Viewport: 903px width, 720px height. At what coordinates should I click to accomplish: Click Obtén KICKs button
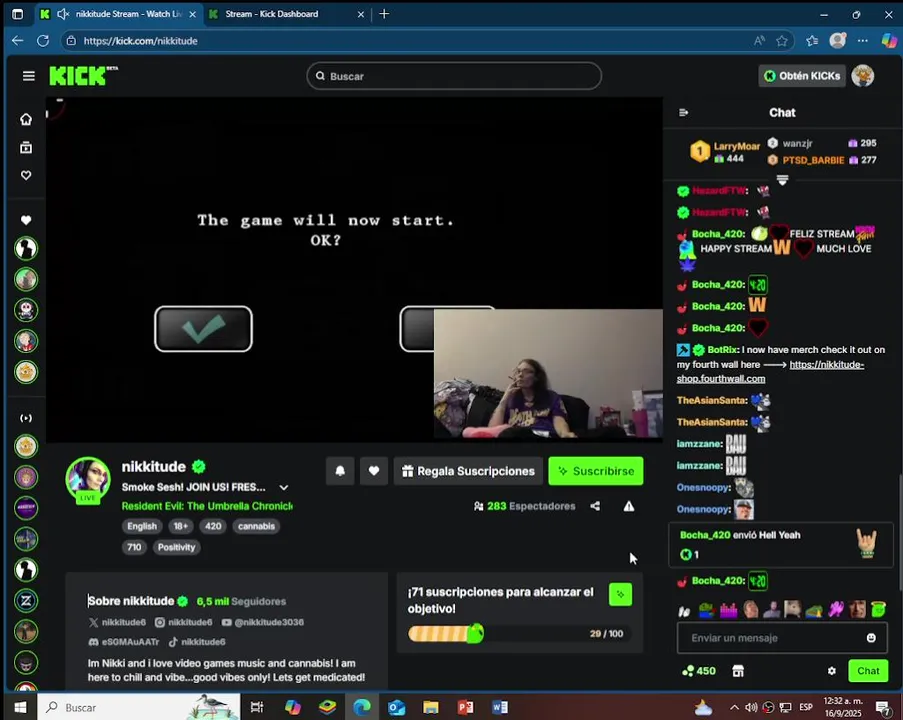802,75
